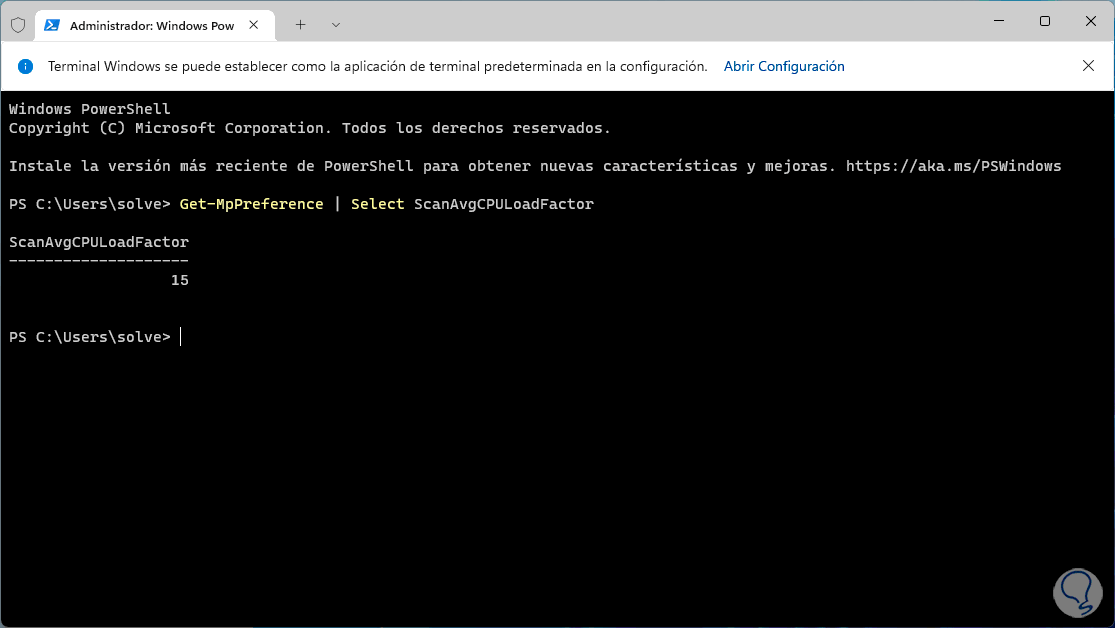Click the Windows PowerShell header line
Viewport: 1115px width, 628px height.
tap(90, 109)
